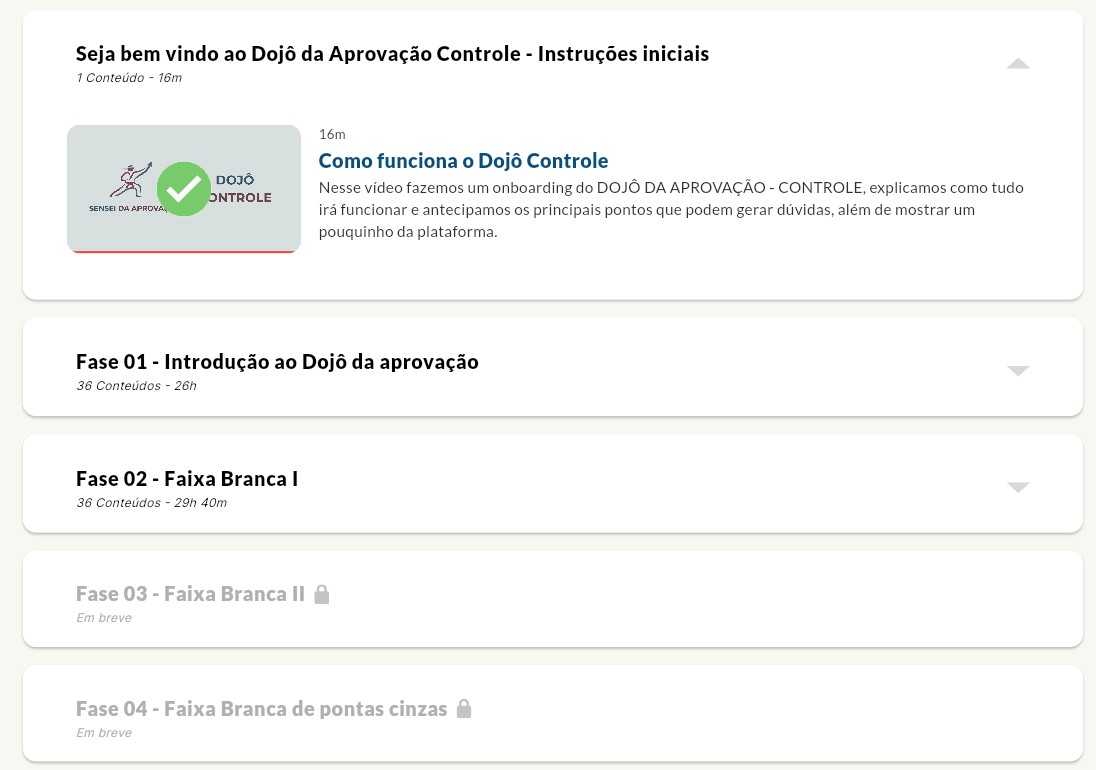This screenshot has width=1096, height=770.
Task: Click the '36 Conteúdos - 26h' subtitle
Action: [x=134, y=385]
